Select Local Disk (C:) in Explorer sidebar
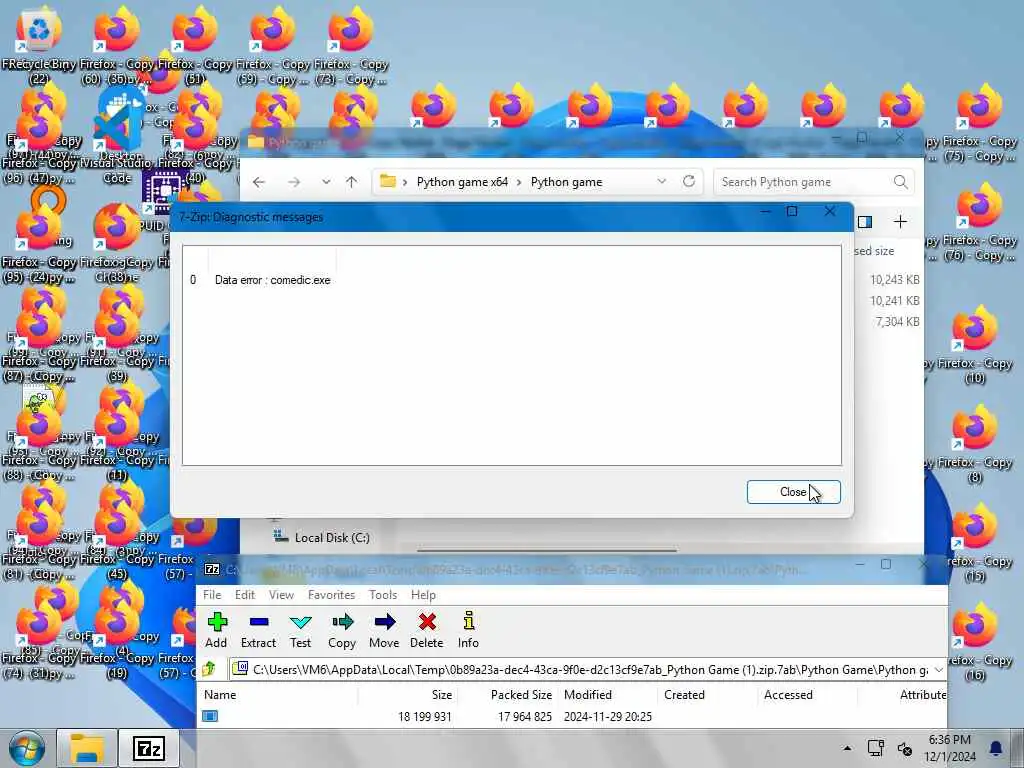Image resolution: width=1024 pixels, height=768 pixels. tap(321, 537)
